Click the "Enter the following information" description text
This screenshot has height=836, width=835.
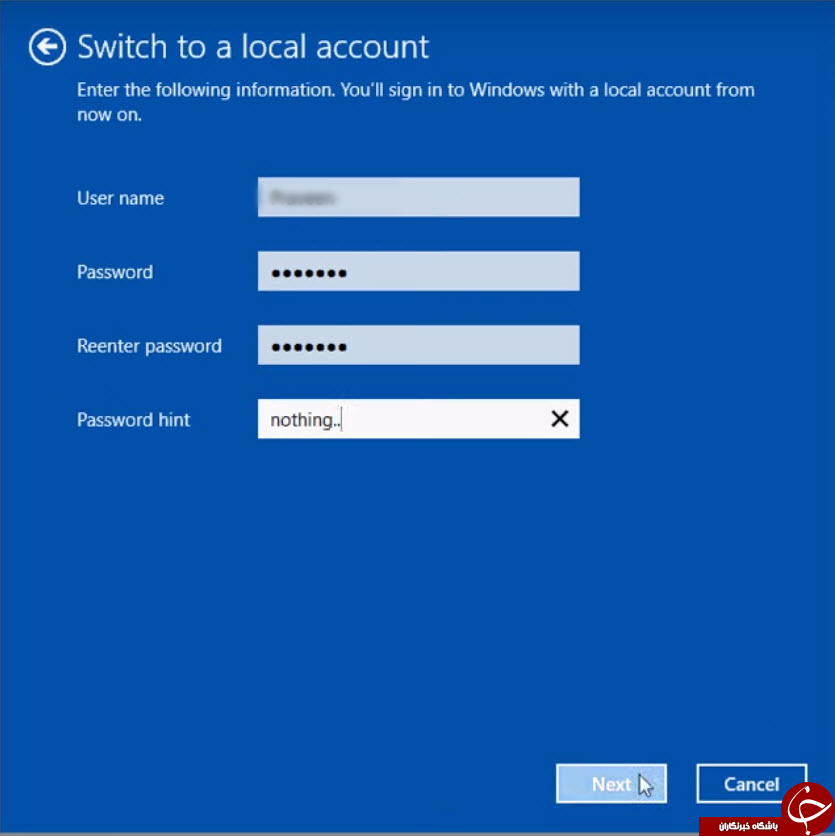pyautogui.click(x=416, y=102)
